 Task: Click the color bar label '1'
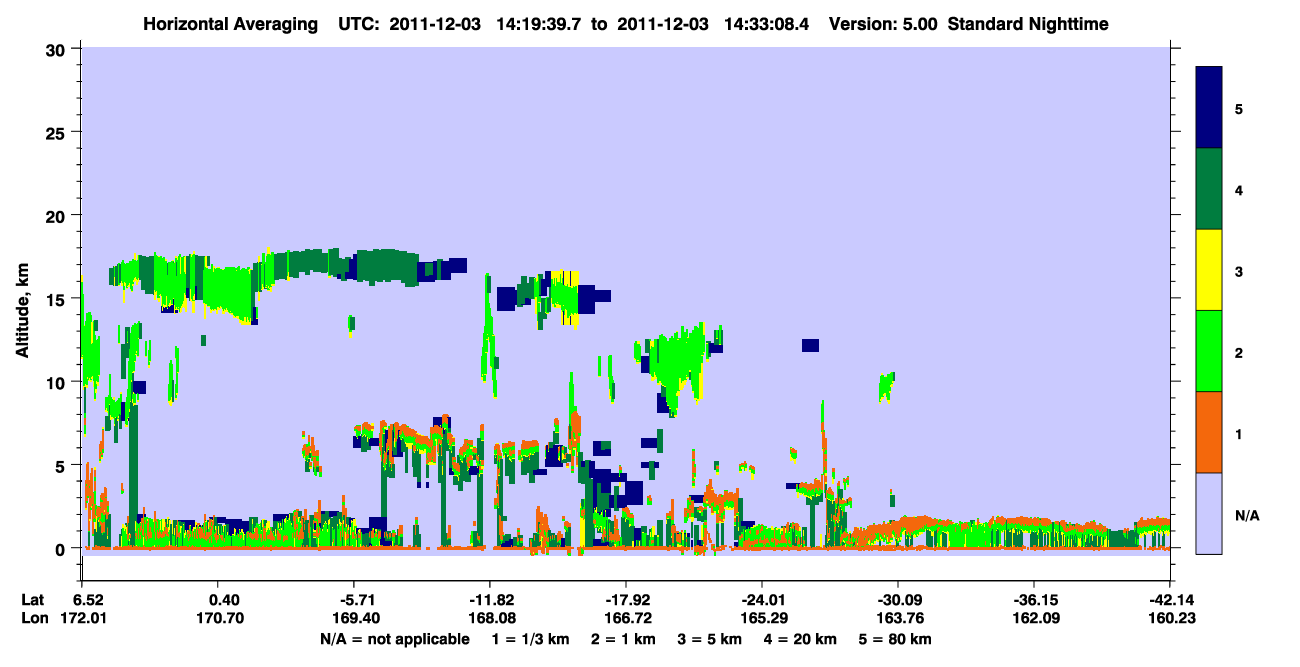[x=1239, y=434]
